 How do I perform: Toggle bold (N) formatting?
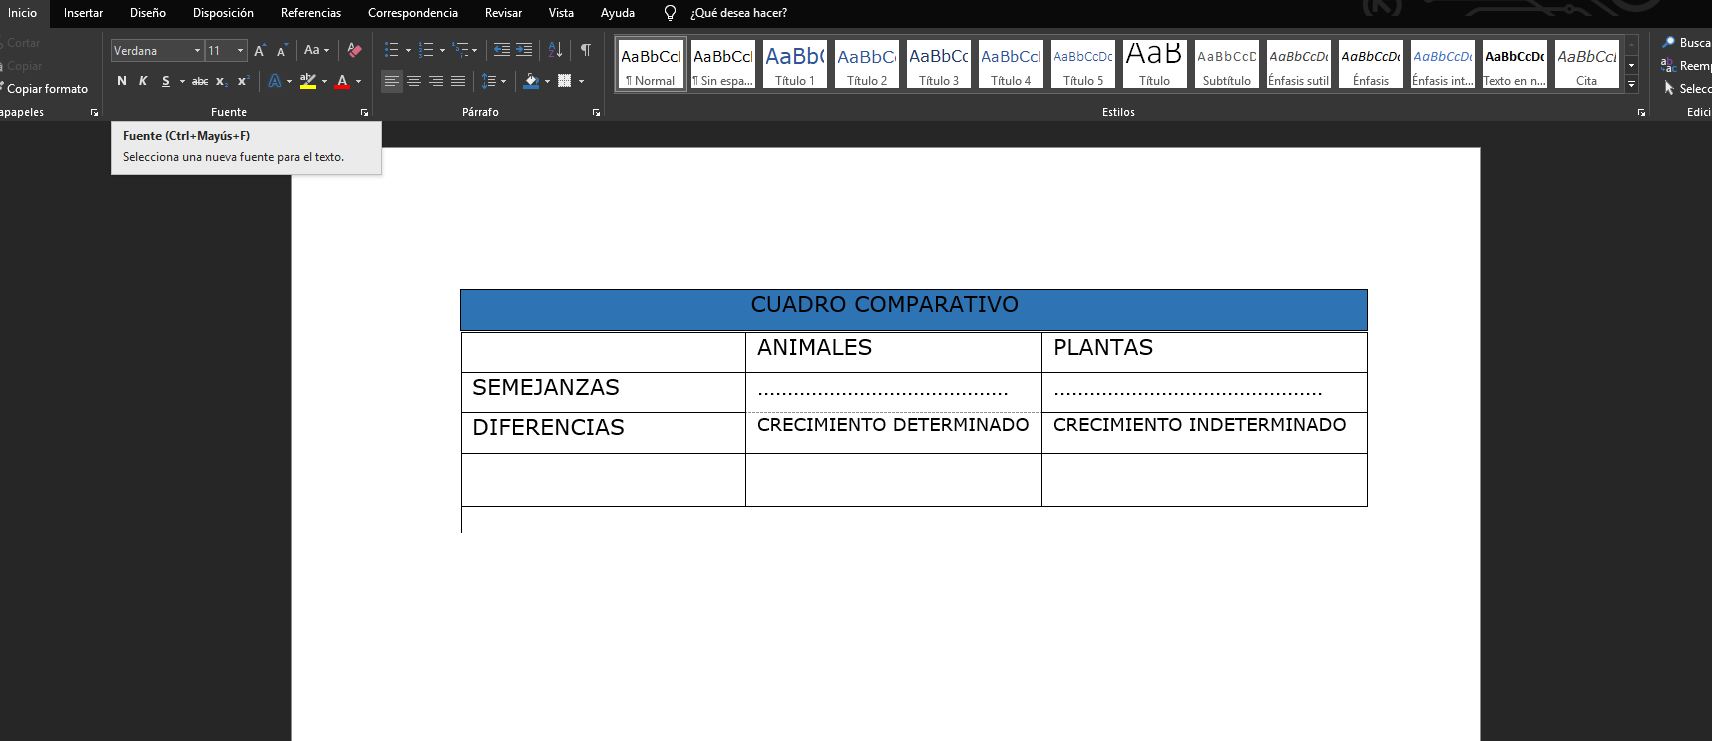(x=122, y=81)
